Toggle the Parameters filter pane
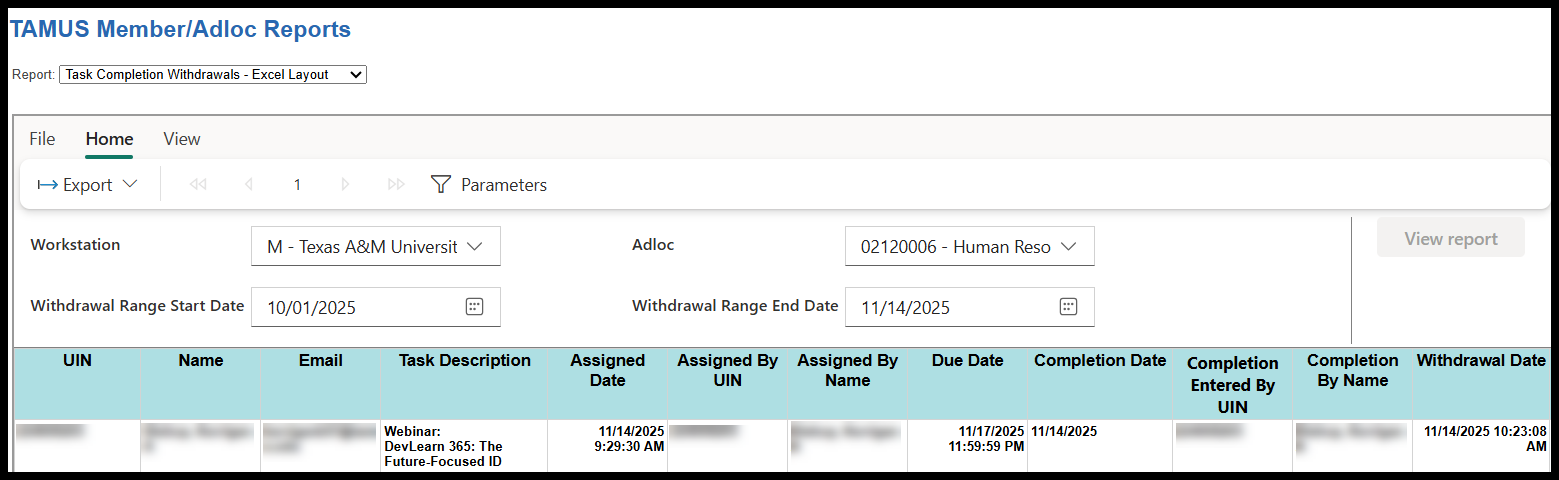This screenshot has height=480, width=1559. (489, 185)
